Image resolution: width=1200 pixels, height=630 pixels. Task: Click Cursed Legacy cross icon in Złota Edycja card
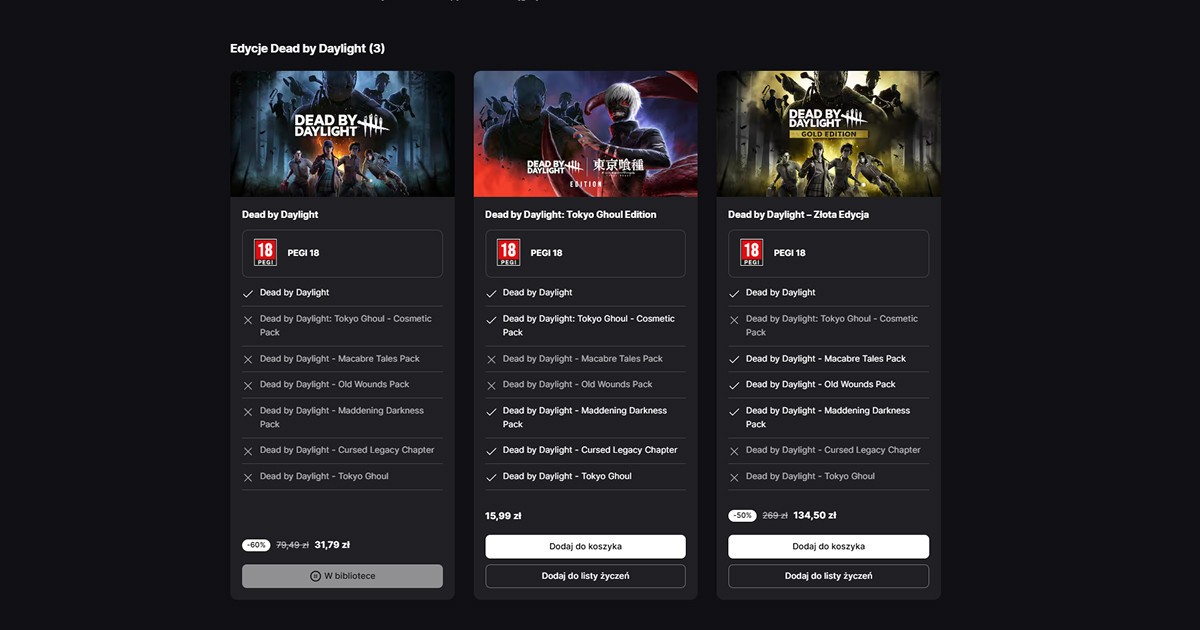point(734,451)
